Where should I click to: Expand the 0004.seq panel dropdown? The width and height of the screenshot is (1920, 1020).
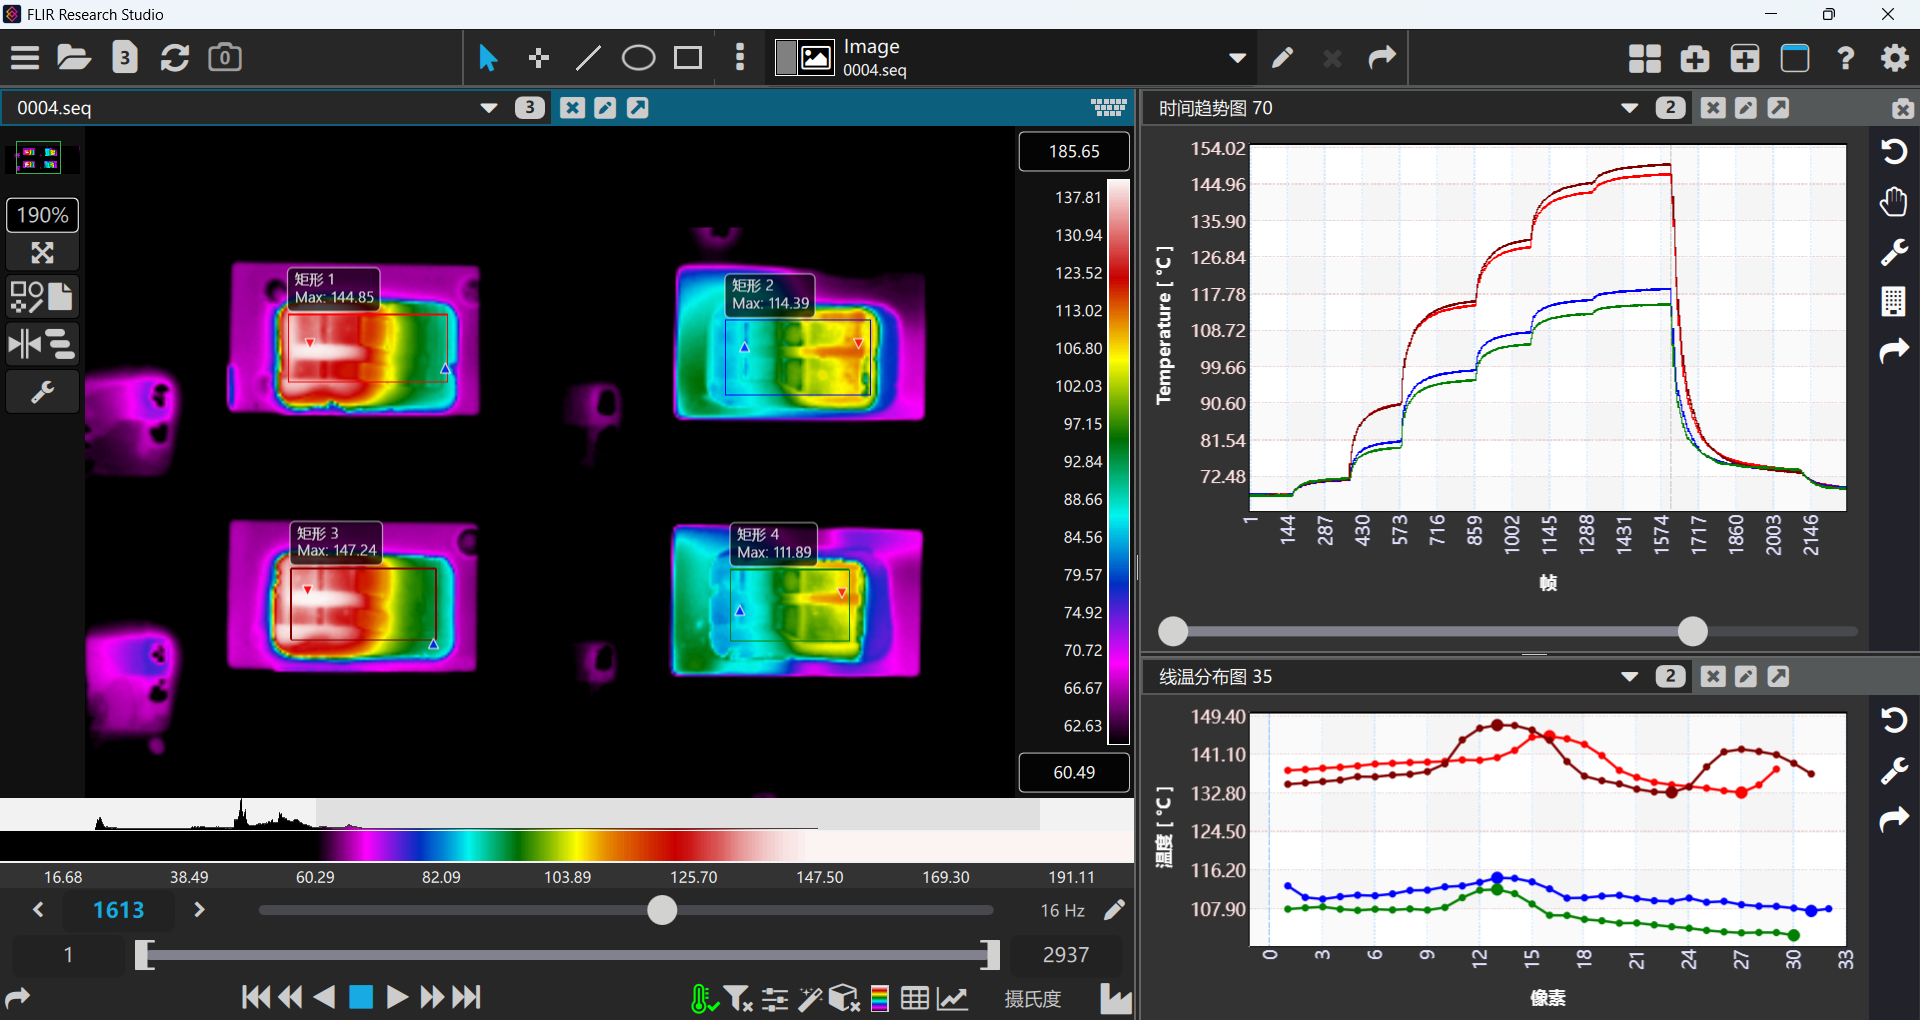(489, 108)
